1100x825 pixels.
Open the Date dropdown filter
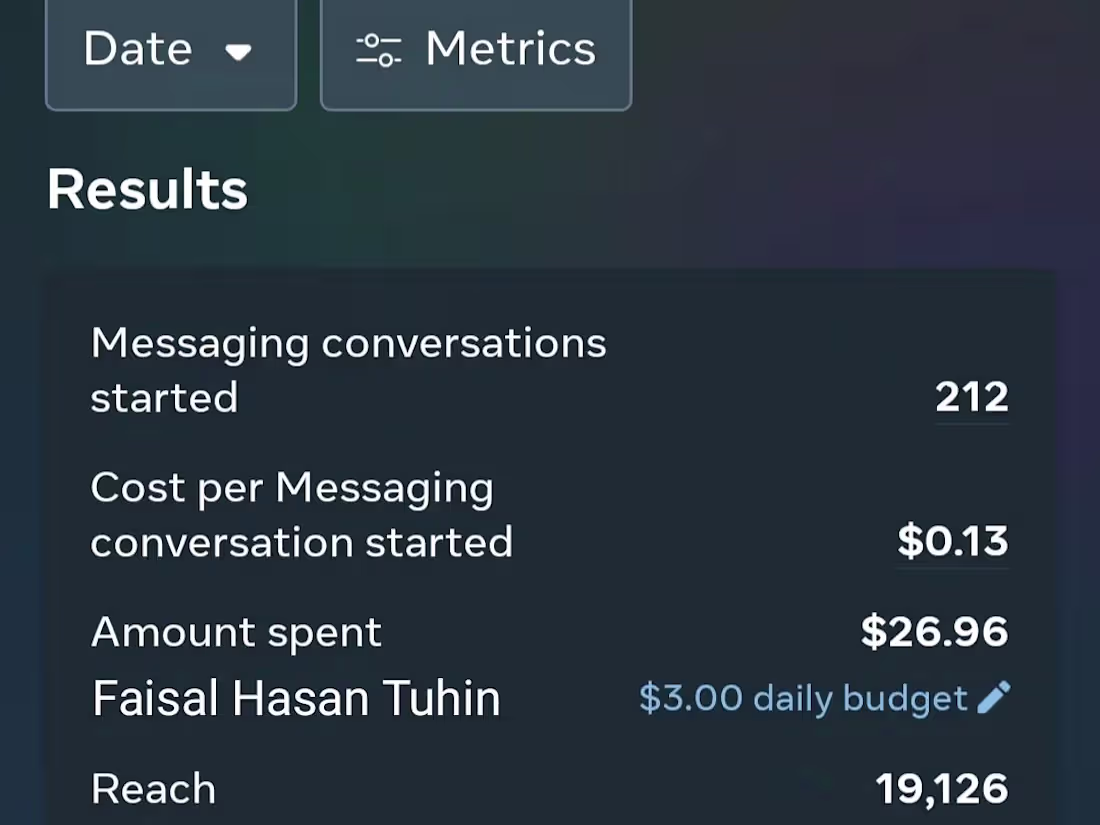pyautogui.click(x=171, y=50)
